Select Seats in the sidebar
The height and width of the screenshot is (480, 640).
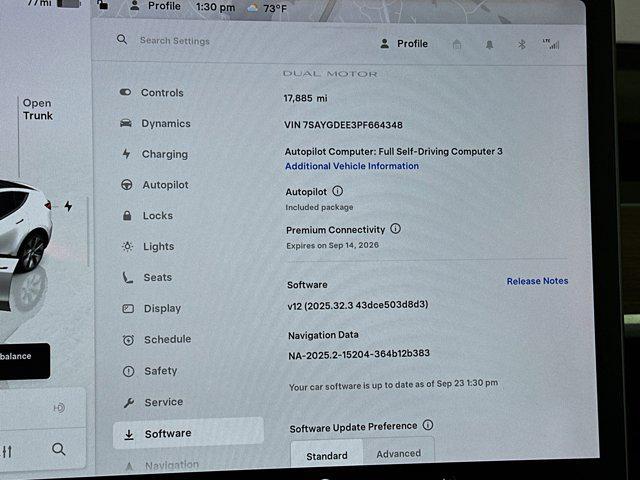pyautogui.click(x=147, y=278)
